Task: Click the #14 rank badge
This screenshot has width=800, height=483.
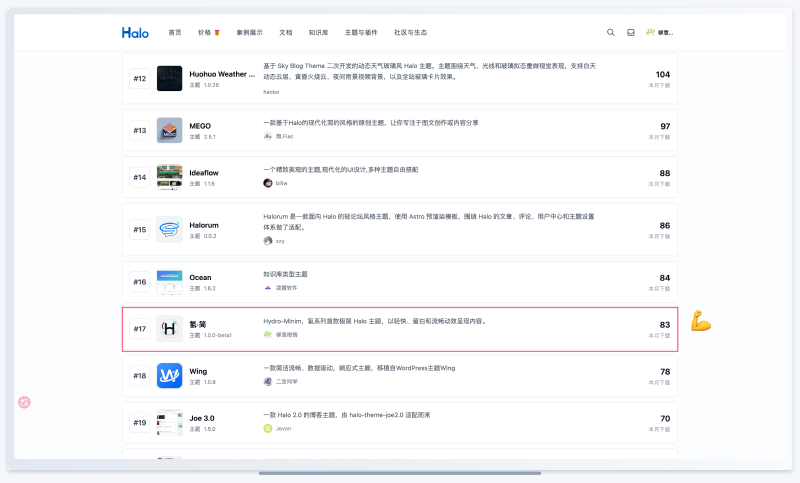Action: (140, 177)
